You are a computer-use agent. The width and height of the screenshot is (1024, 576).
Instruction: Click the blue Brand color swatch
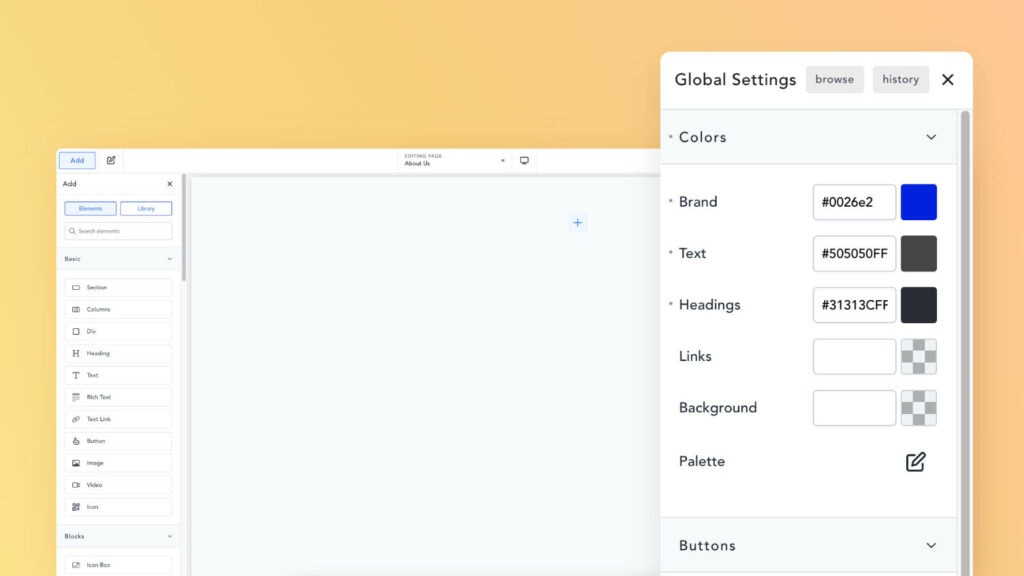click(x=918, y=202)
